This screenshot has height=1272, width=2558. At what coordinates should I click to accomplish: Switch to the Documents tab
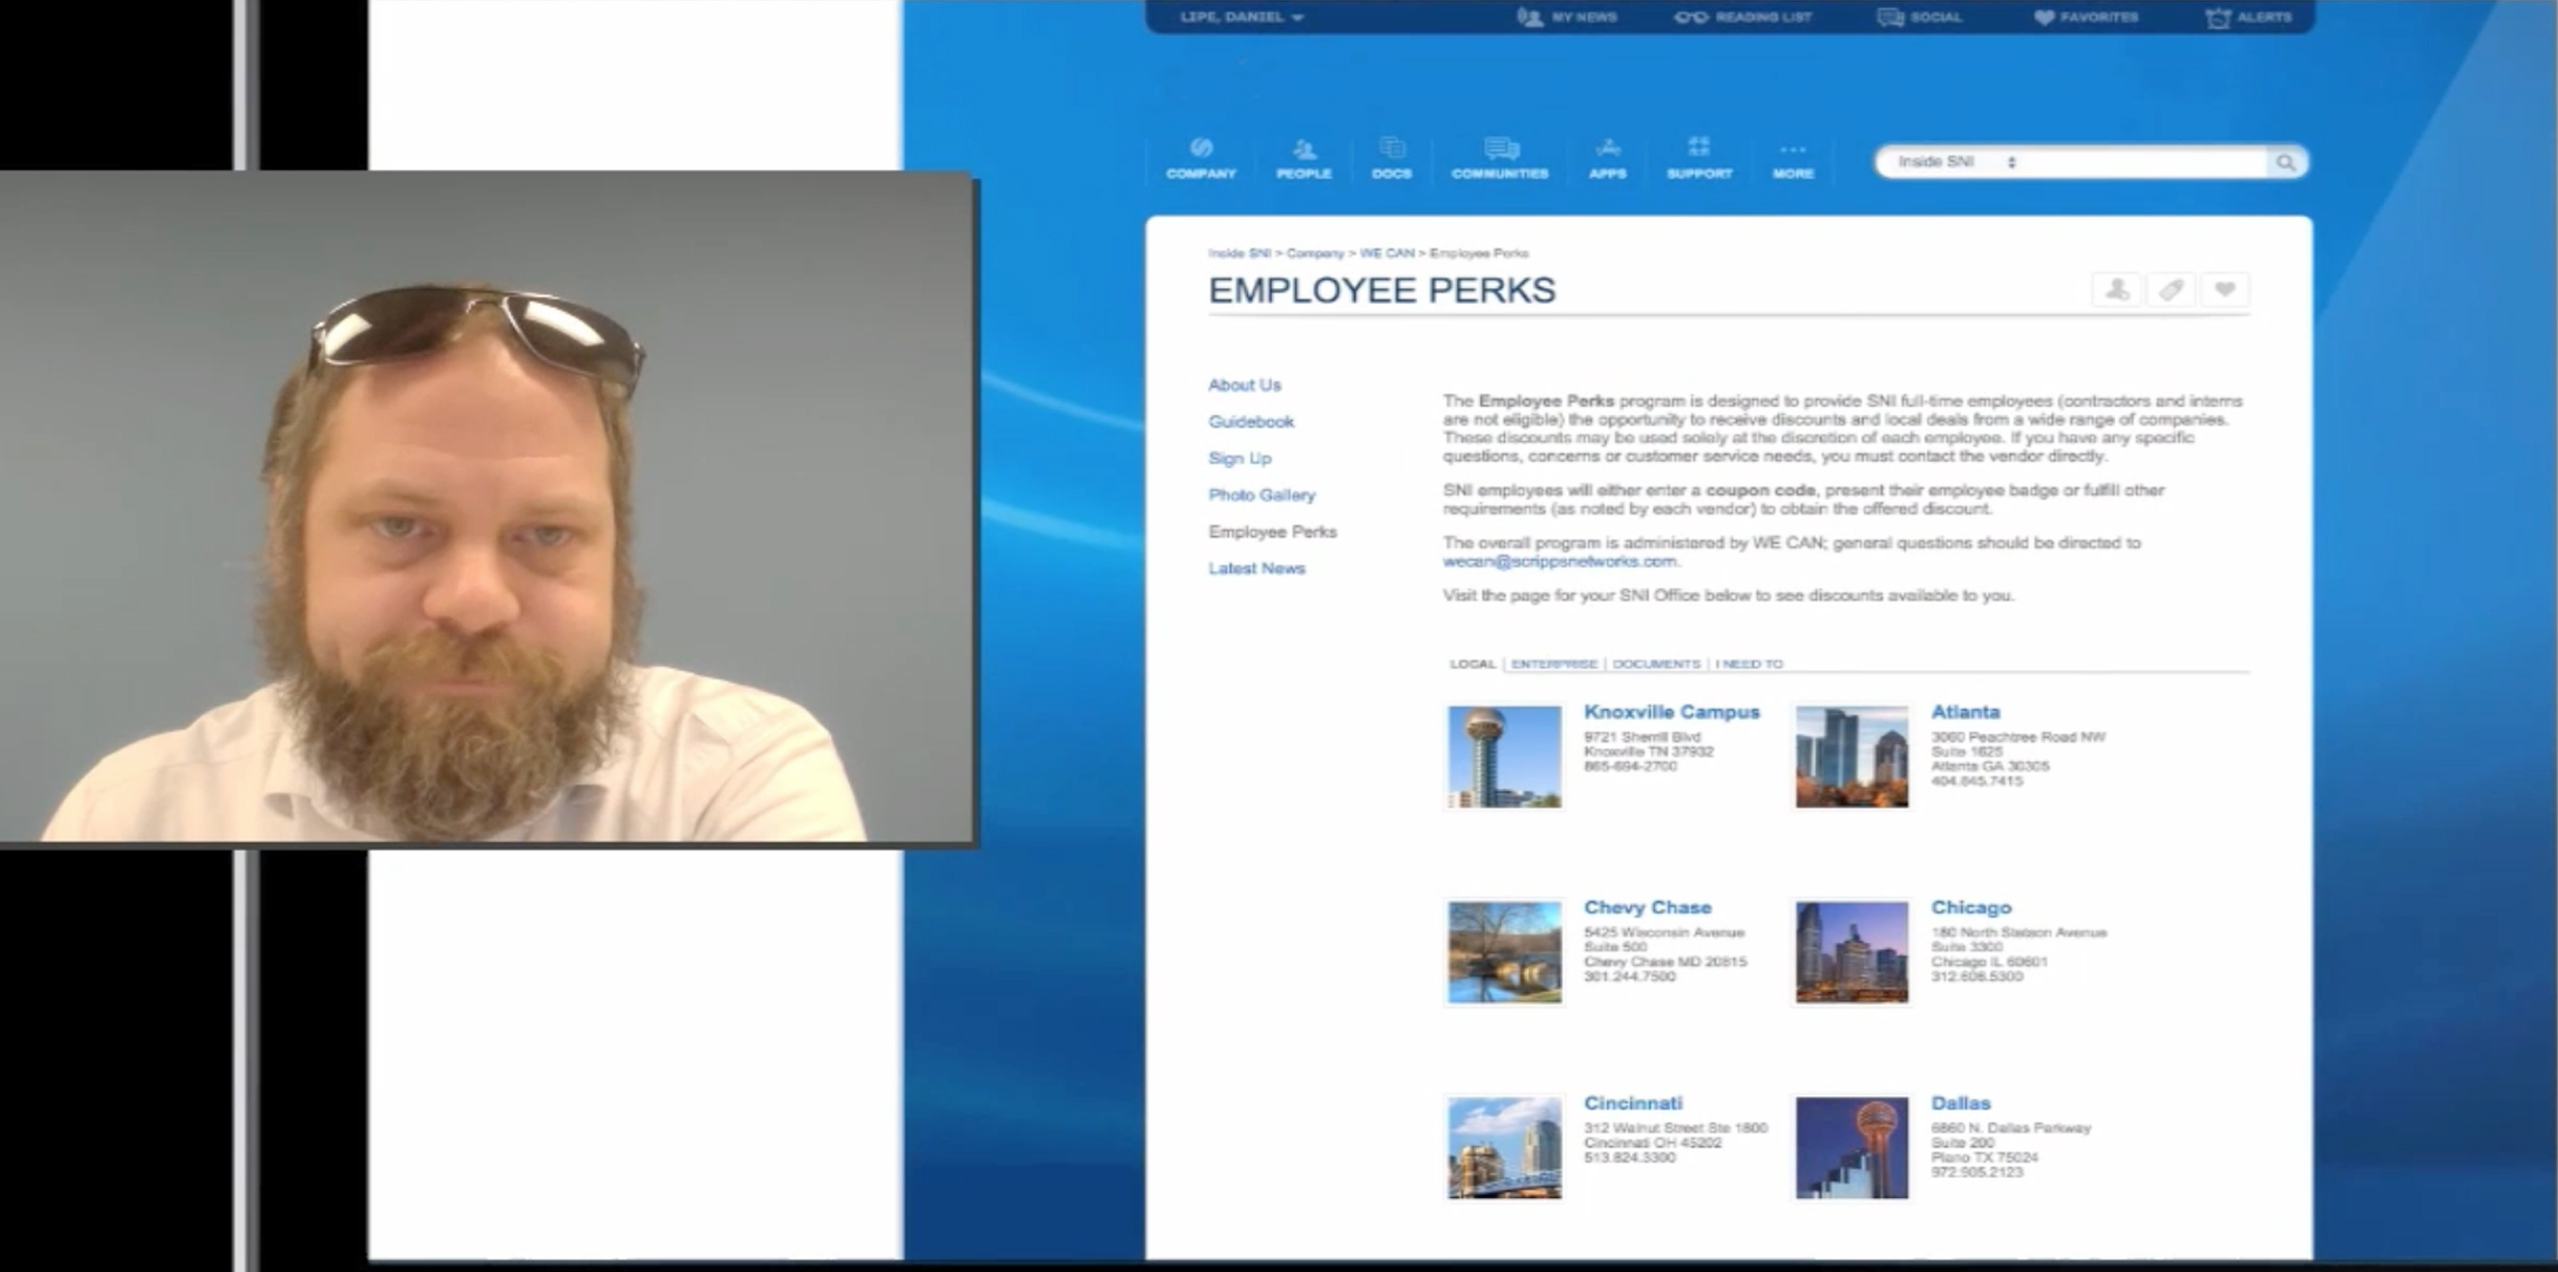click(x=1655, y=664)
